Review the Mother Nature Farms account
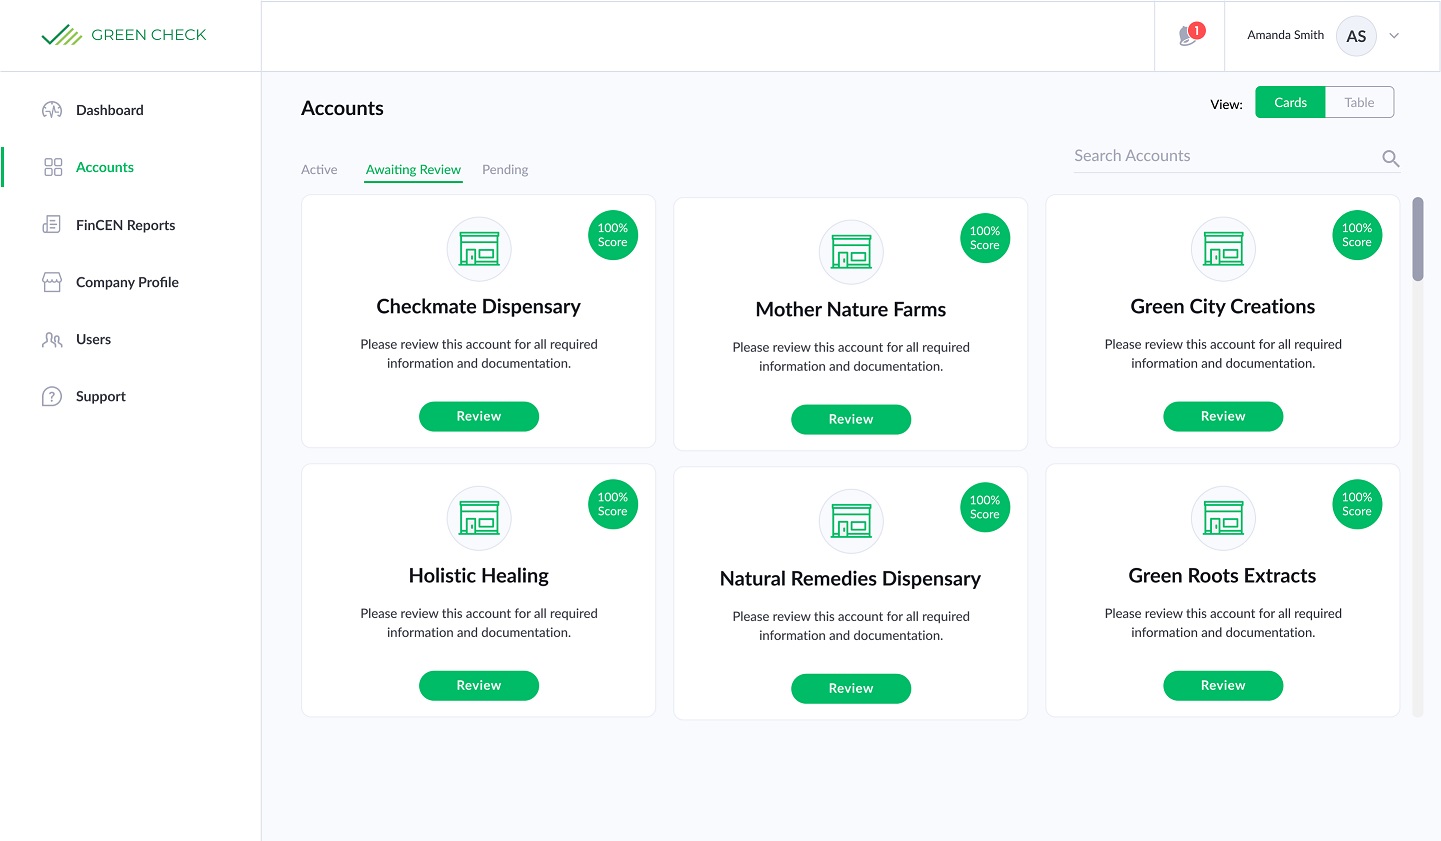This screenshot has height=841, width=1441. click(851, 419)
